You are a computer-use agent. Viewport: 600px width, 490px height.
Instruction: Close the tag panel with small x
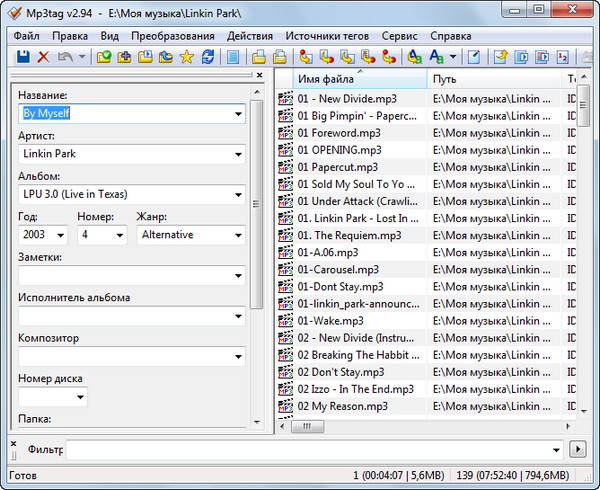point(259,75)
